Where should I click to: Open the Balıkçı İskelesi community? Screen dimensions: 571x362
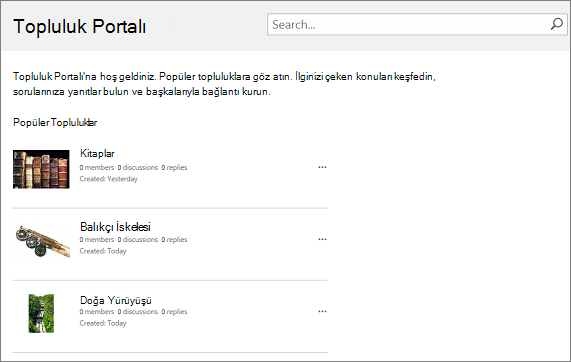click(115, 227)
